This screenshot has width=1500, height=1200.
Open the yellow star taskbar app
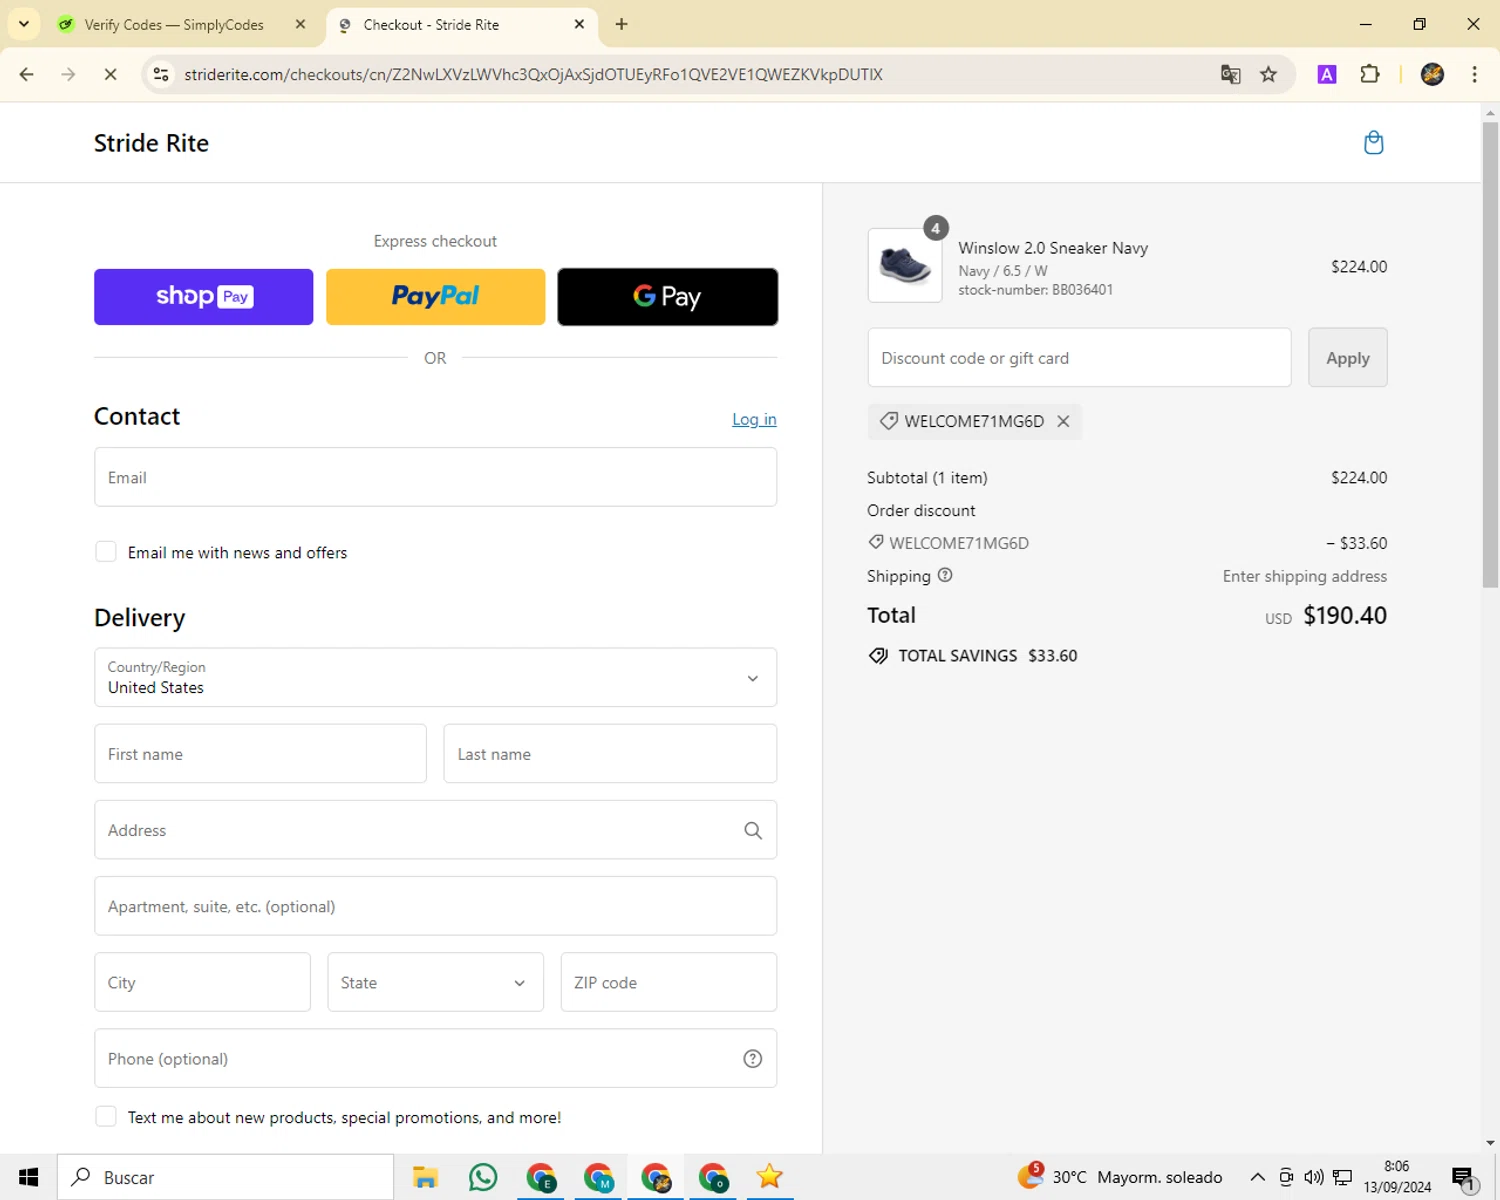[x=769, y=1177]
